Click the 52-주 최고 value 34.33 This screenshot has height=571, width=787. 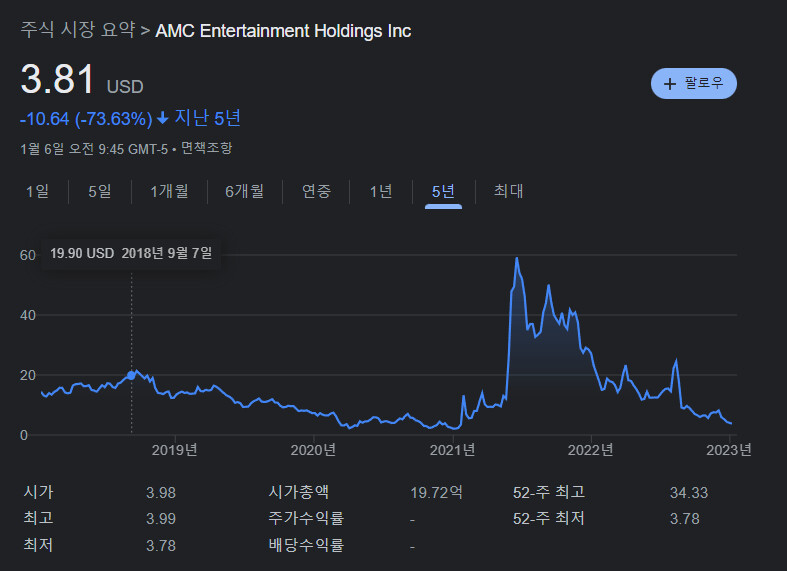(x=689, y=493)
